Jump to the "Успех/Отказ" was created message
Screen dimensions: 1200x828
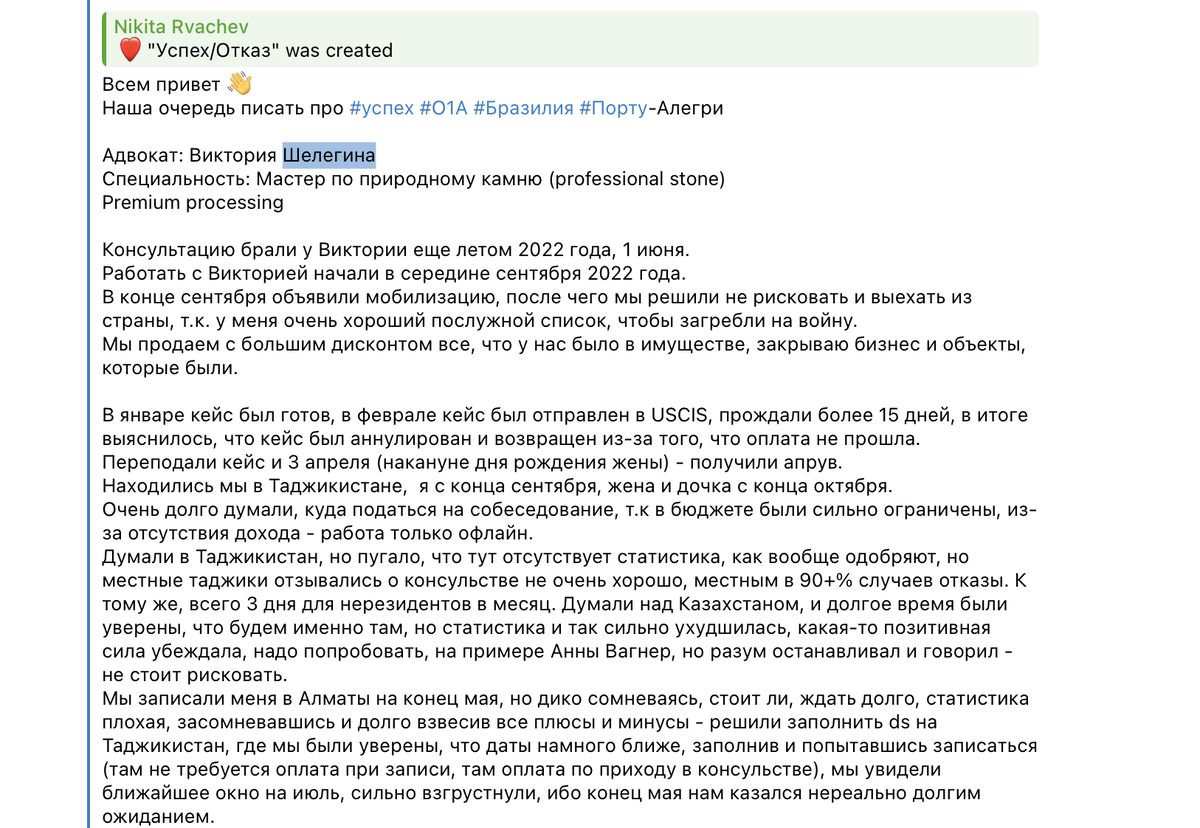coord(268,50)
